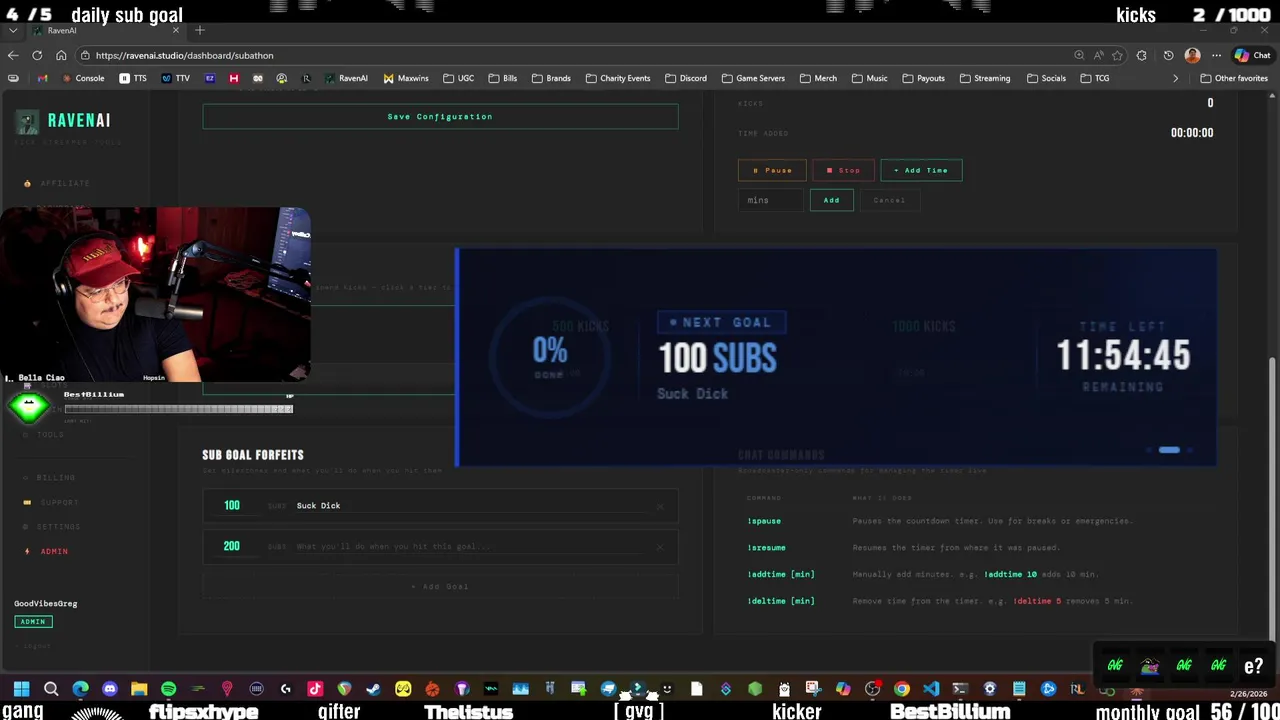This screenshot has width=1280, height=720.
Task: Open the TTV bookmark
Action: (x=175, y=78)
